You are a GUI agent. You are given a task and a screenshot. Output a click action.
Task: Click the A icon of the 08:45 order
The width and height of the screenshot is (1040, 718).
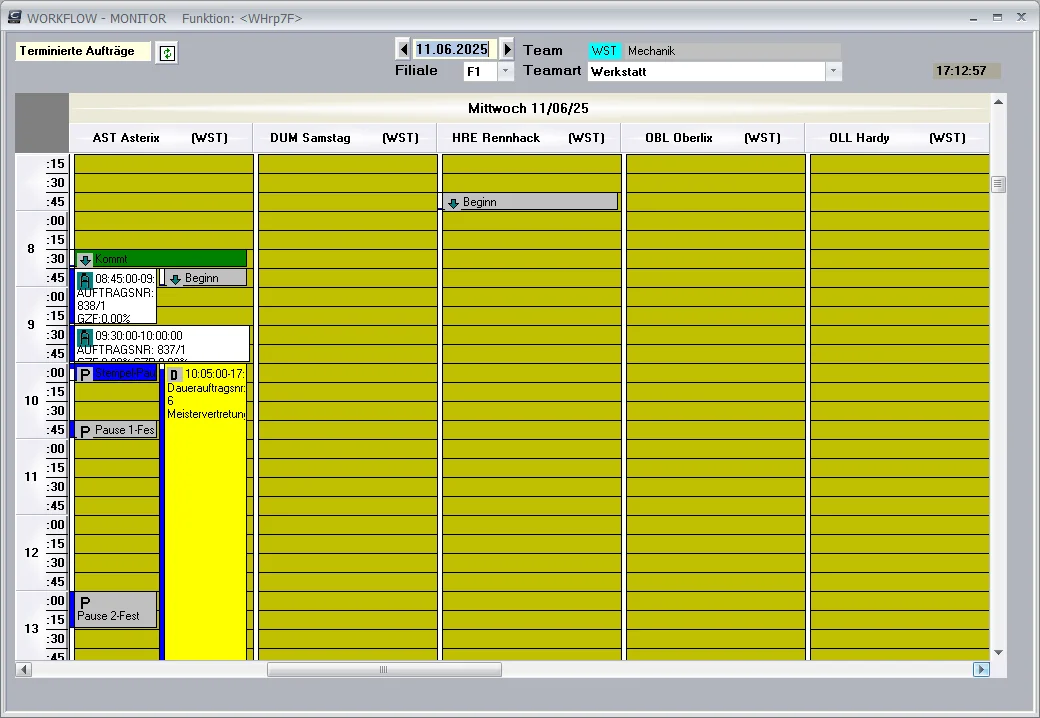(84, 280)
